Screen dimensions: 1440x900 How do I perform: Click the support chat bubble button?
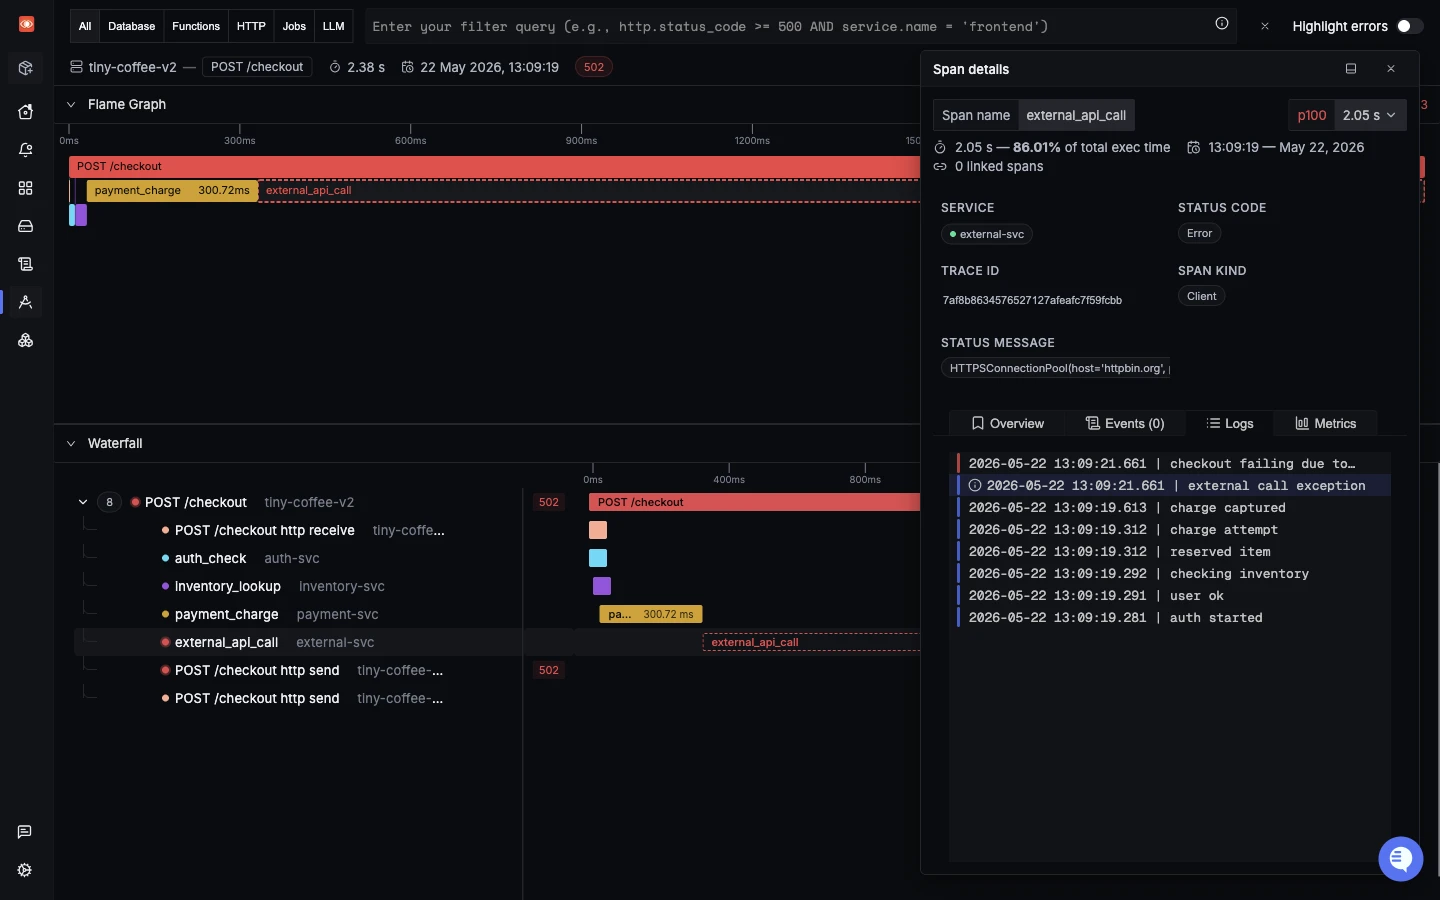(x=1400, y=858)
